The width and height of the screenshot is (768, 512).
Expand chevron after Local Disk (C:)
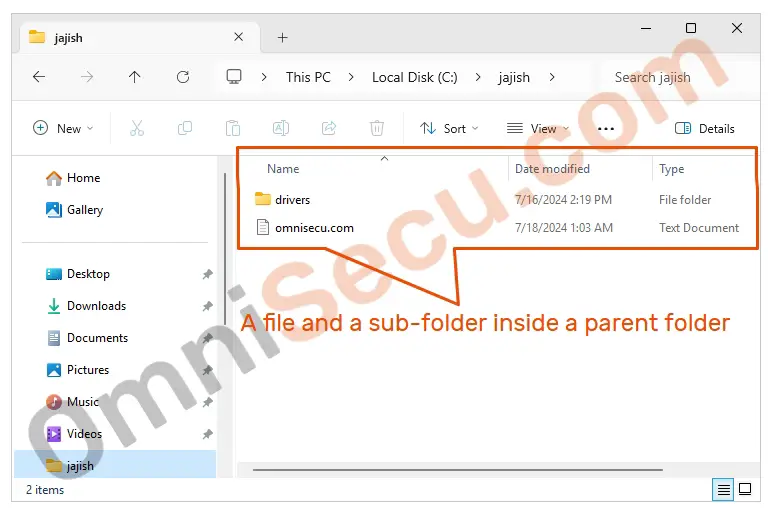click(x=478, y=77)
